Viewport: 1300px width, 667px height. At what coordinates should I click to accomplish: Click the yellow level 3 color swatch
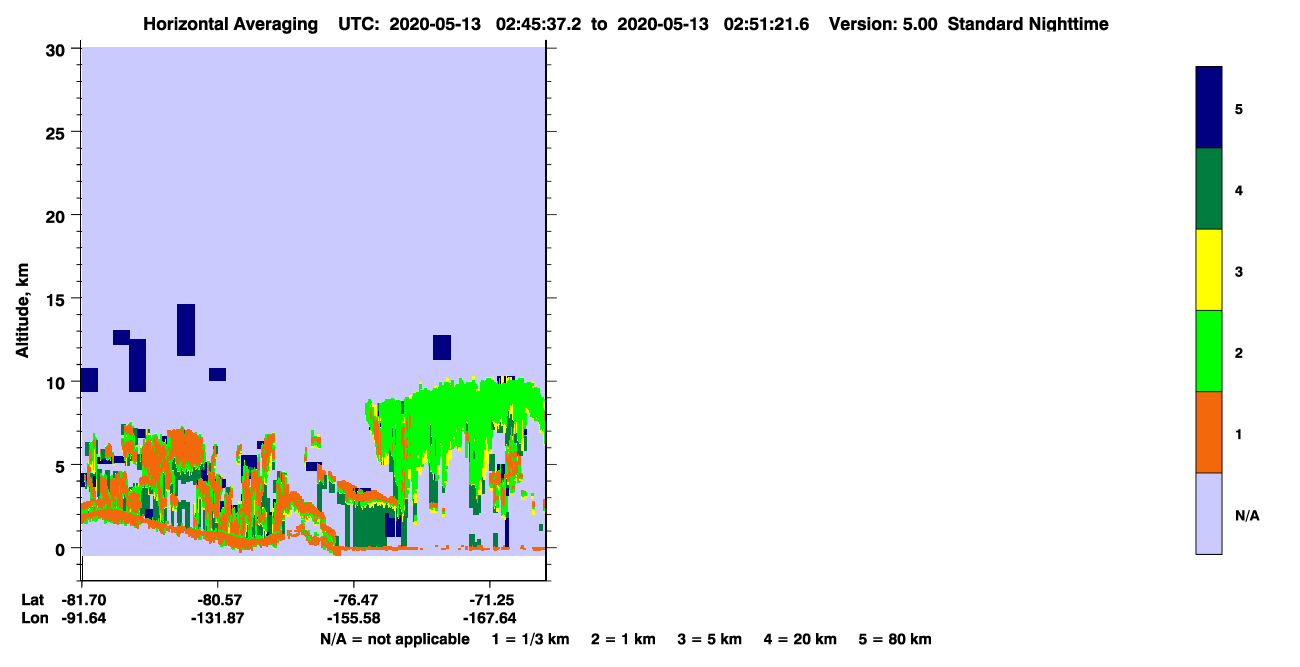[x=1209, y=270]
